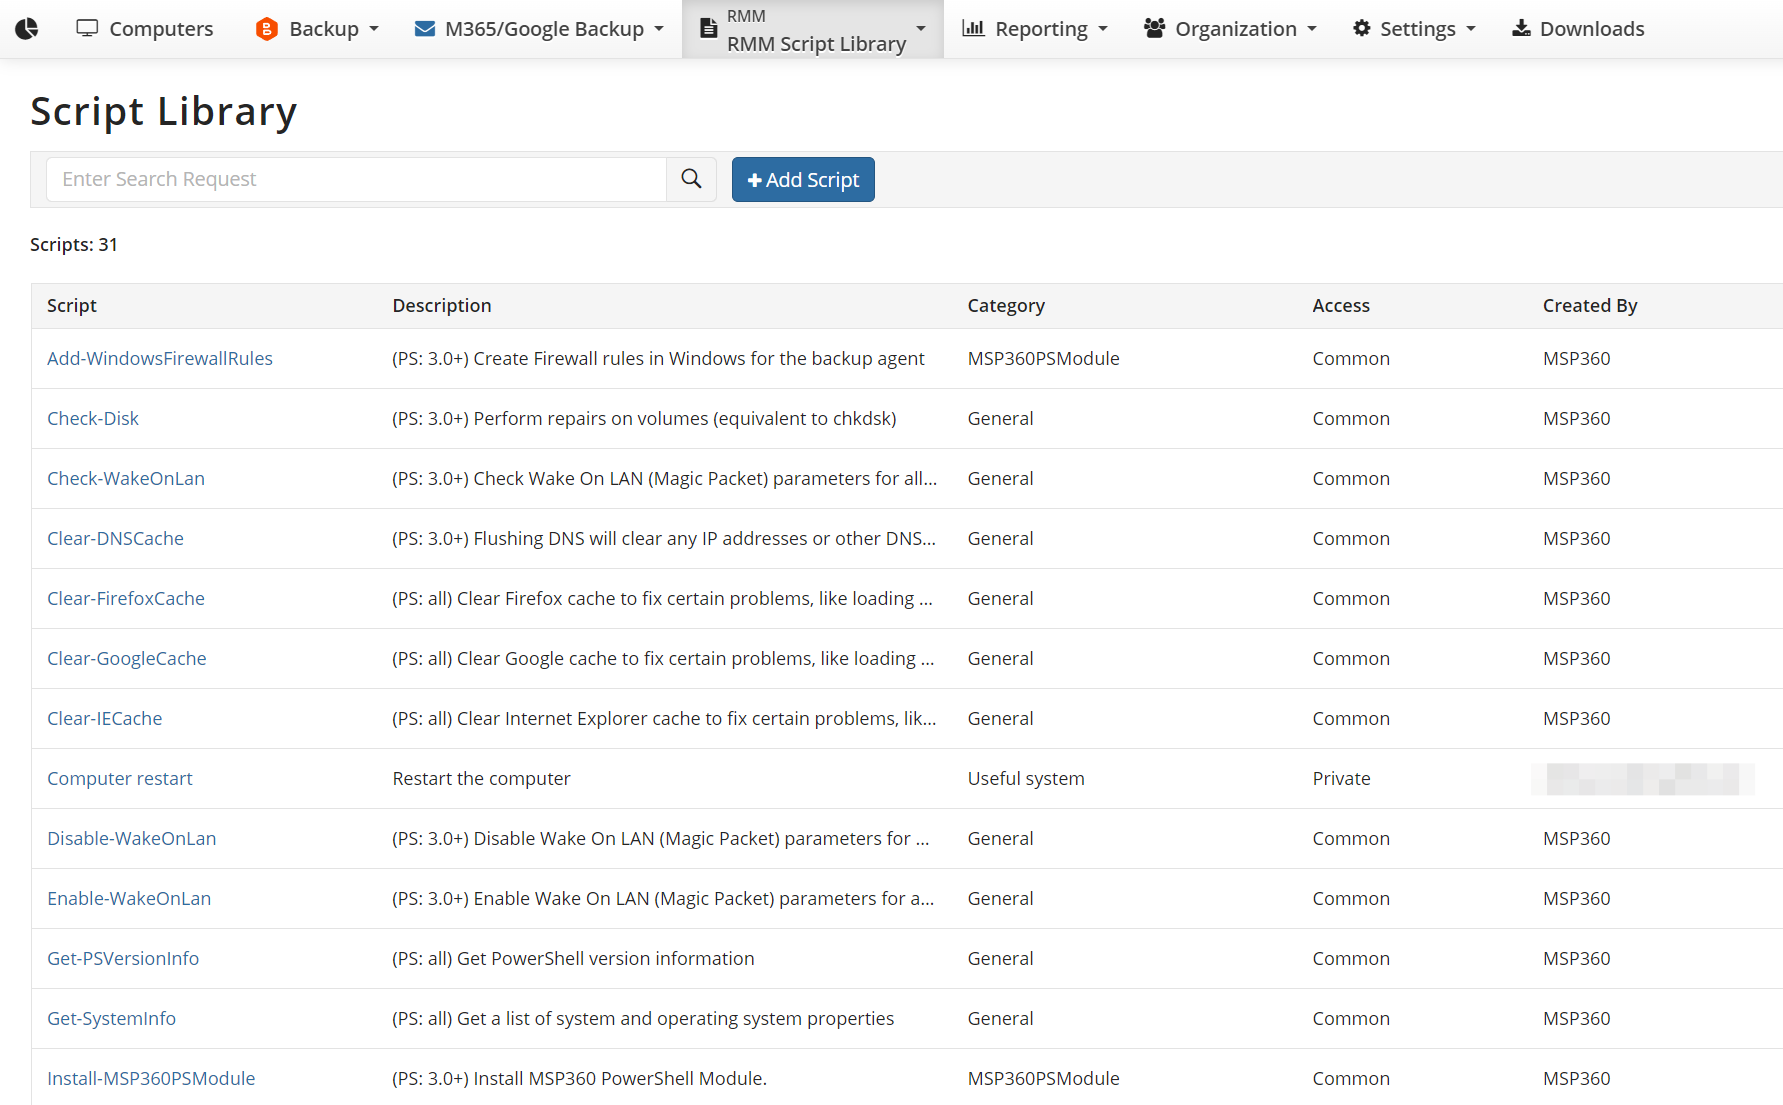Image resolution: width=1783 pixels, height=1105 pixels.
Task: Open the Enable-WakeOnLan script
Action: tap(129, 898)
